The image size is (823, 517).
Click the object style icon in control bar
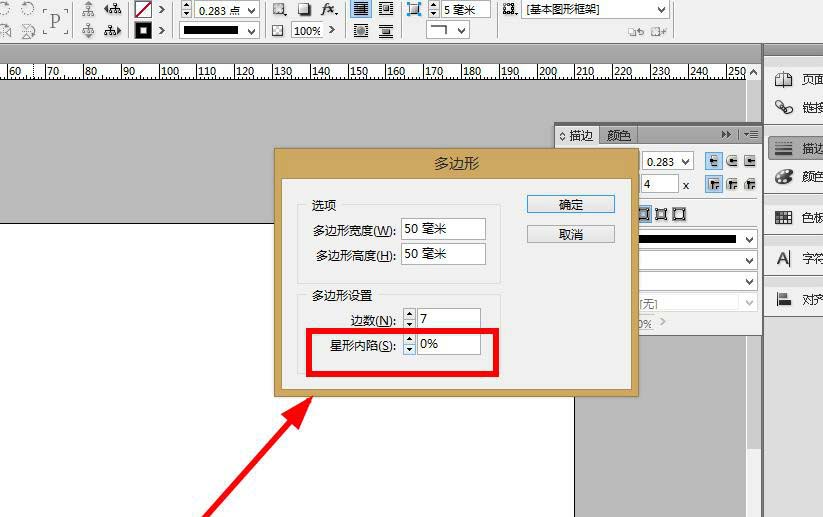(x=509, y=9)
